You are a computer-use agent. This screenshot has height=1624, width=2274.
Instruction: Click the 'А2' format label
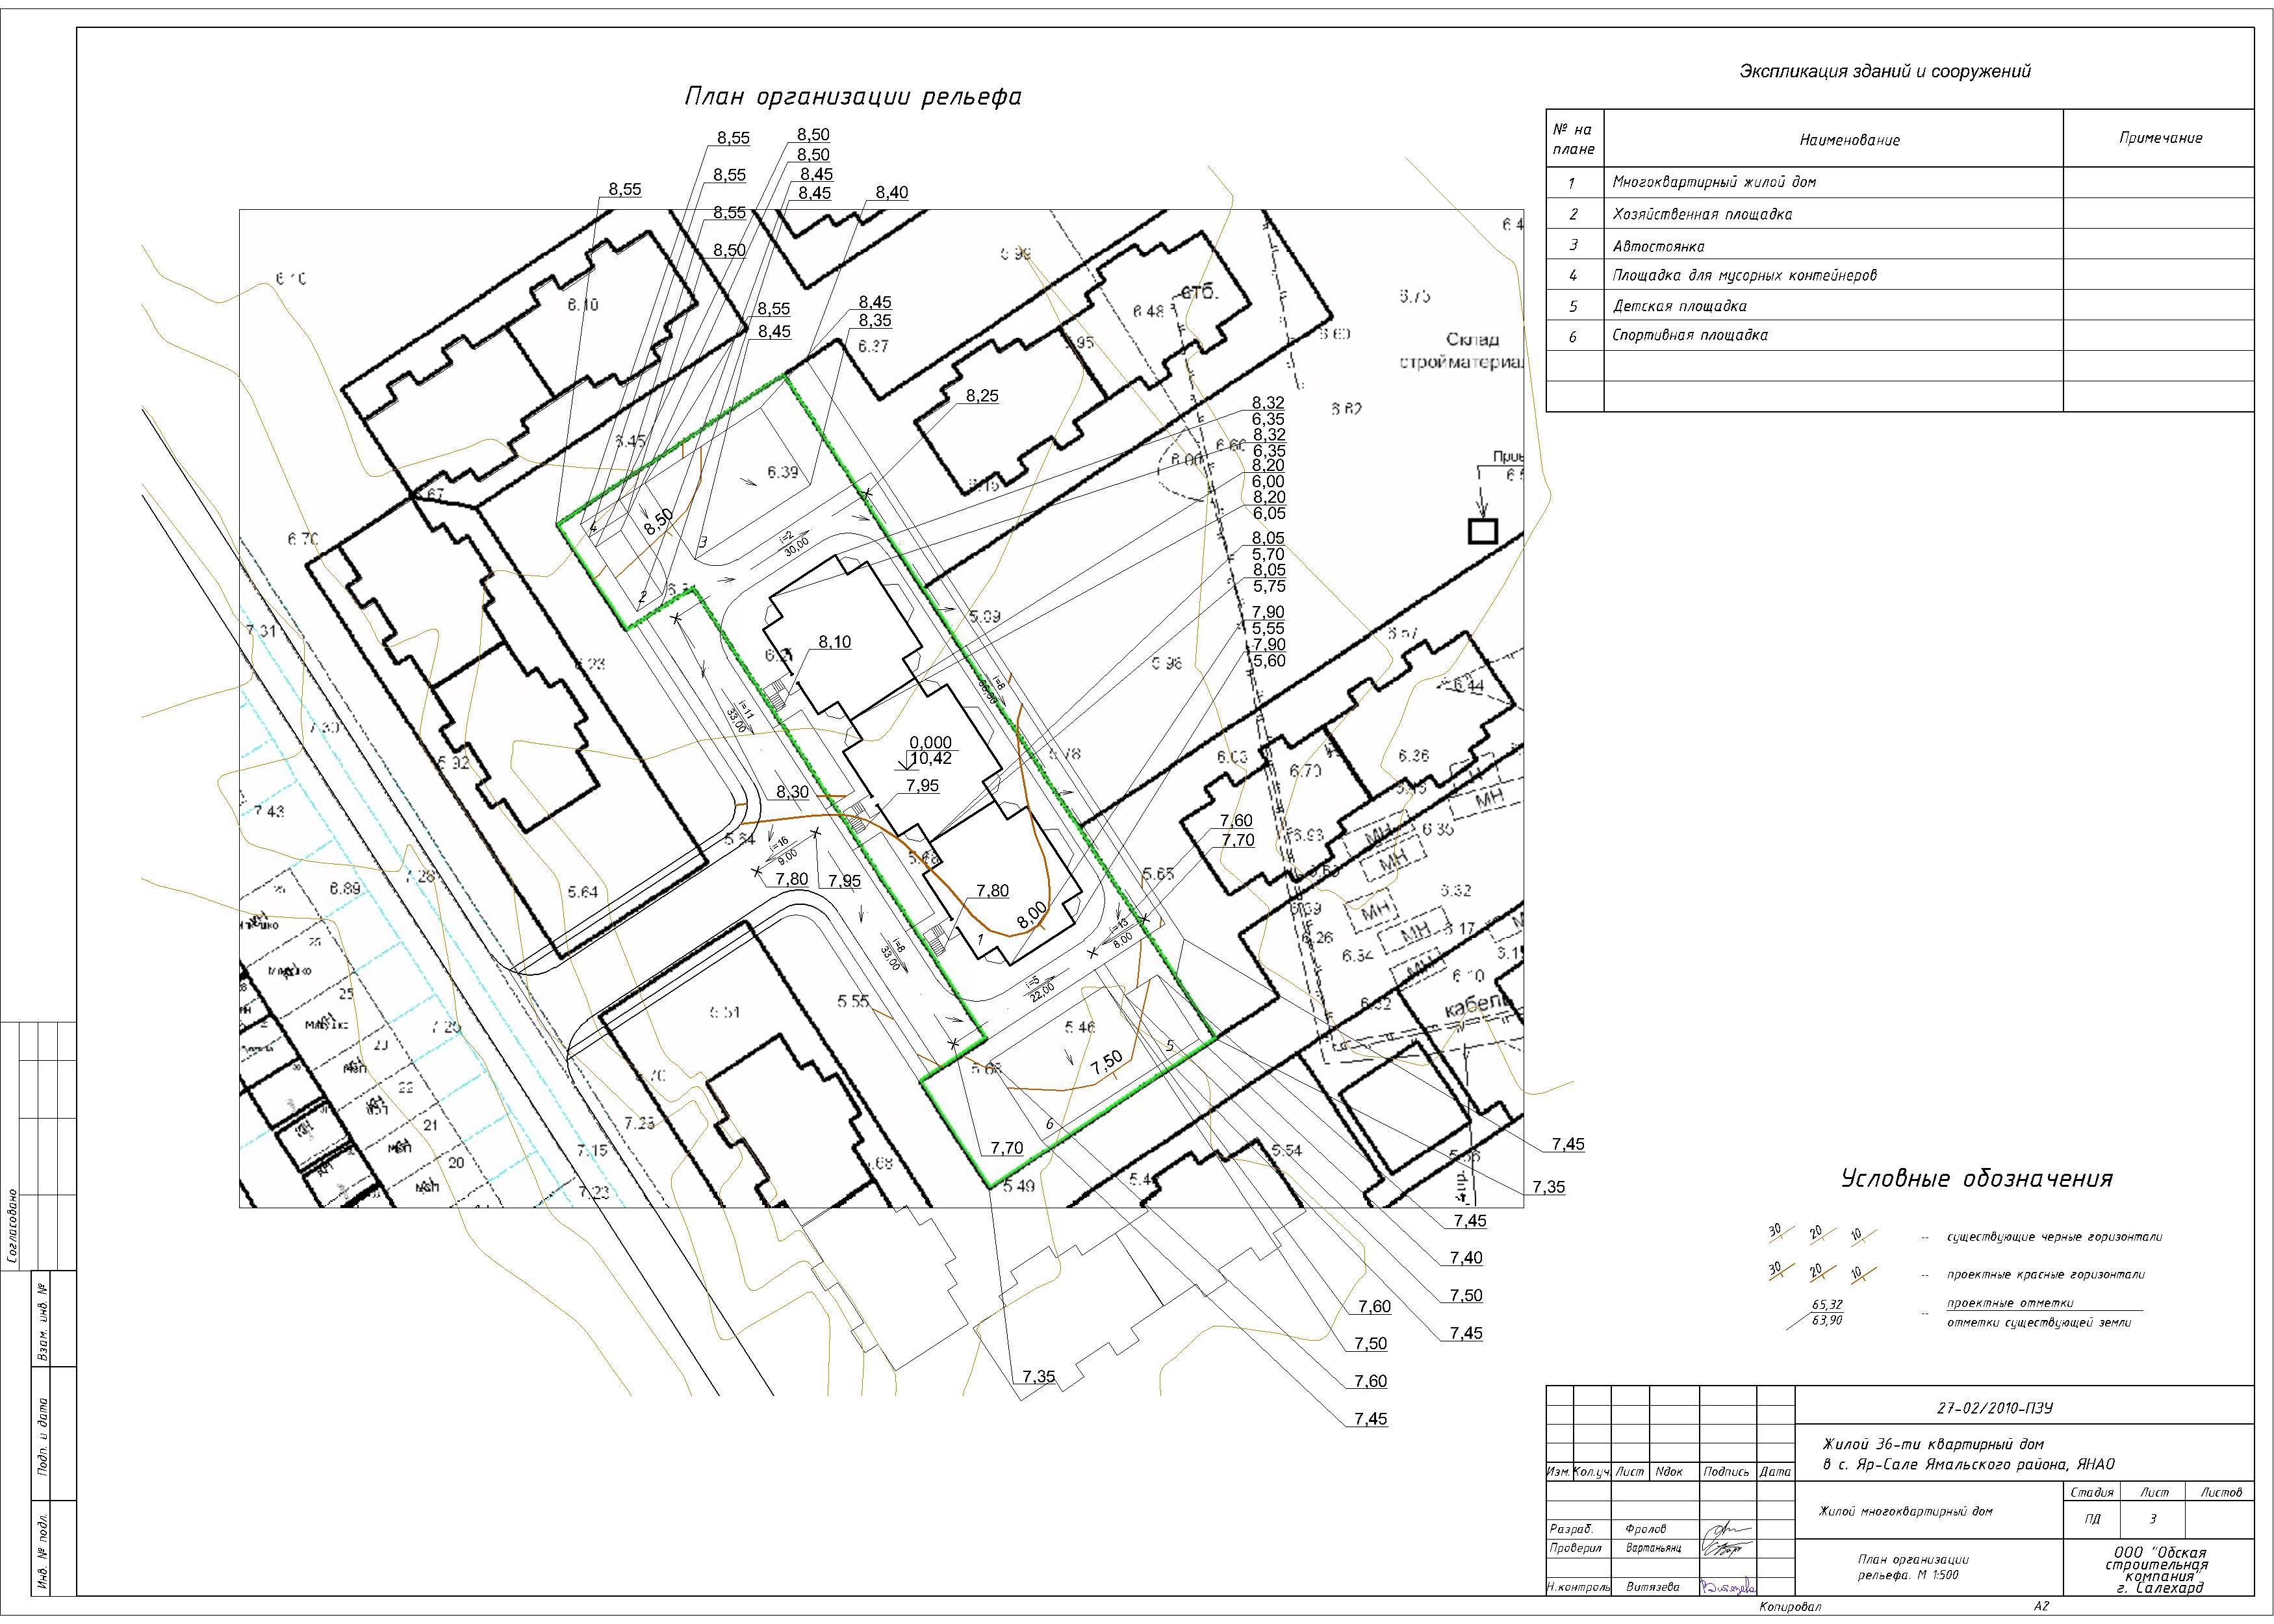pos(2041,1606)
